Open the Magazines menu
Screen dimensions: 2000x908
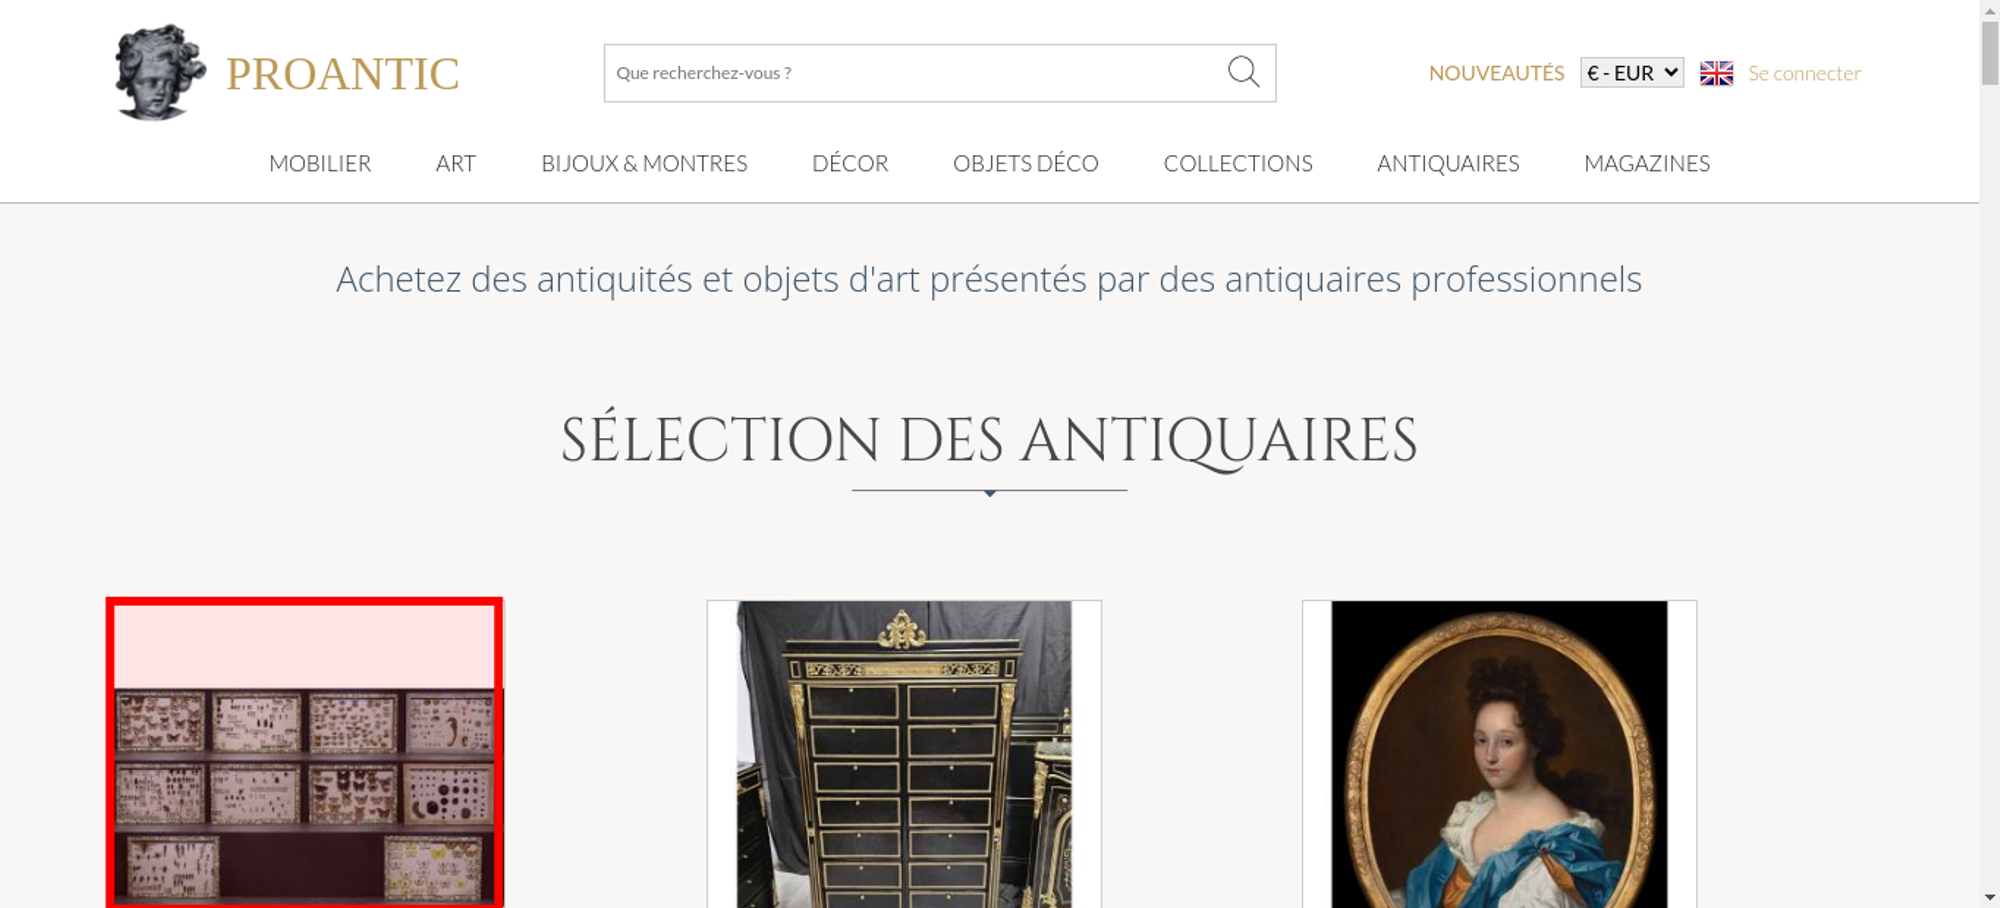pos(1647,163)
